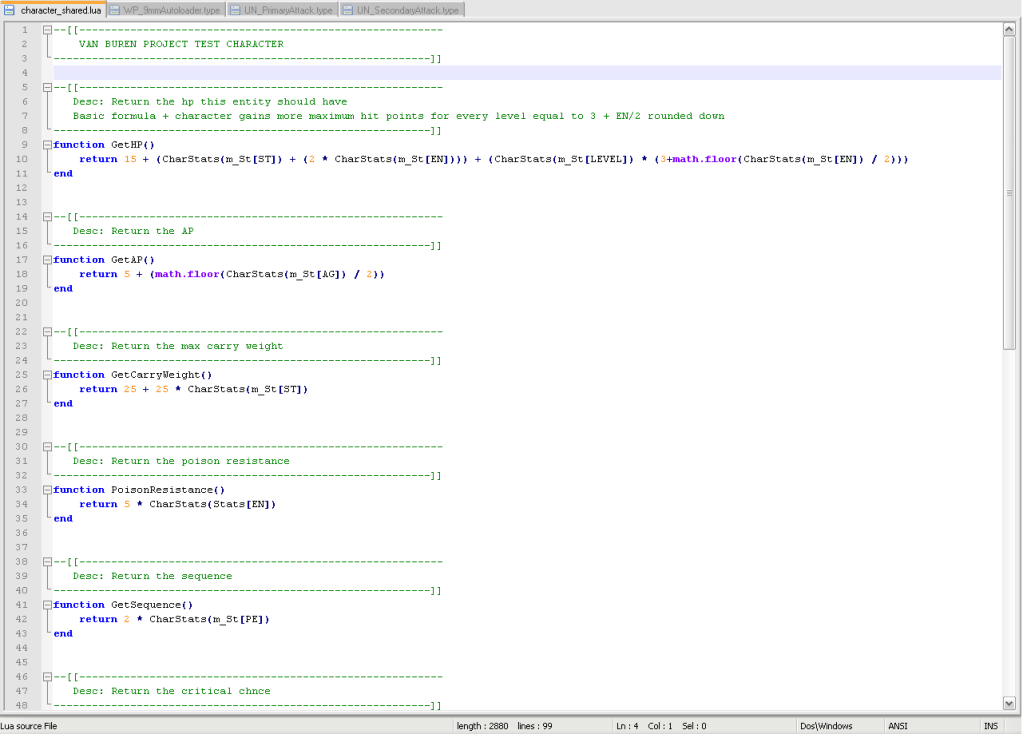Click 'Desc: Return the critical chnce' comment
Image resolution: width=1023 pixels, height=734 pixels.
[171, 691]
